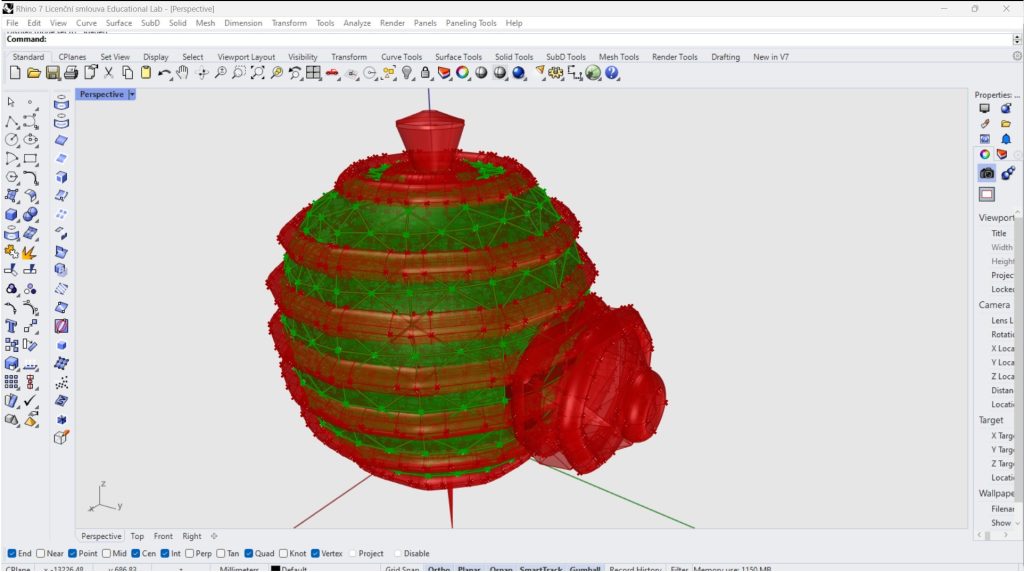Enable the Near osnap checkbox
This screenshot has height=572, width=1024.
(x=40, y=554)
